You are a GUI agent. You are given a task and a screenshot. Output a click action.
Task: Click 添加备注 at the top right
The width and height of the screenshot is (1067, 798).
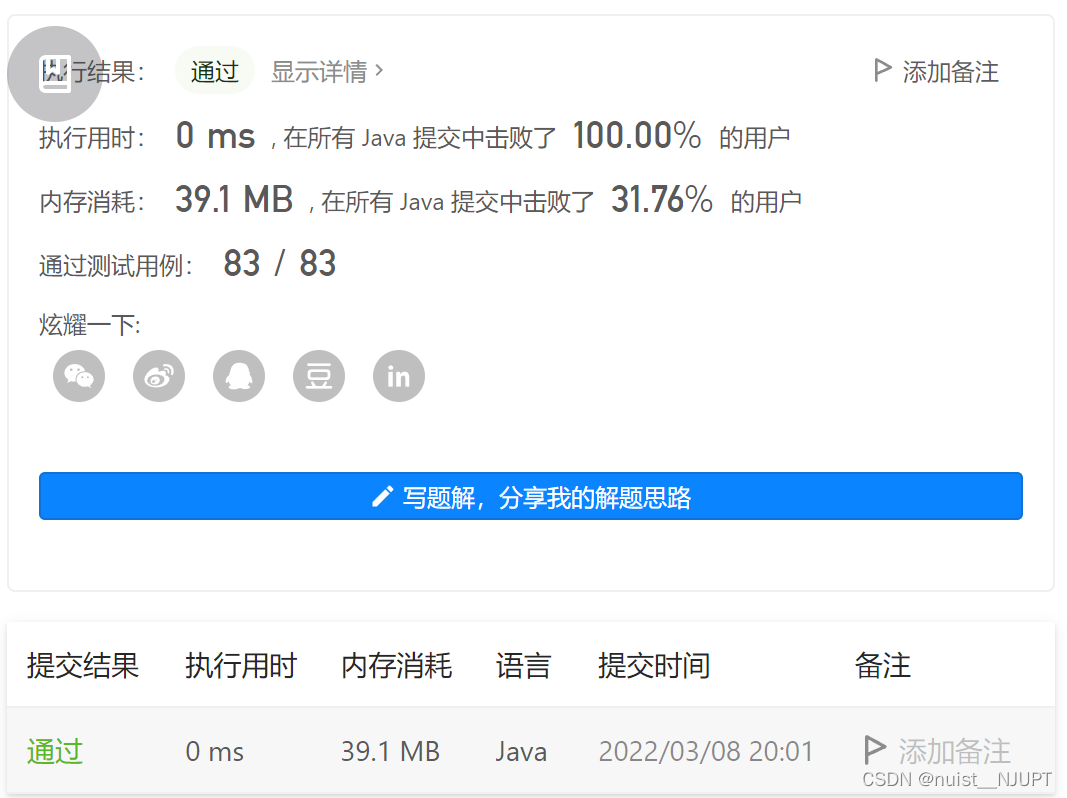point(949,71)
